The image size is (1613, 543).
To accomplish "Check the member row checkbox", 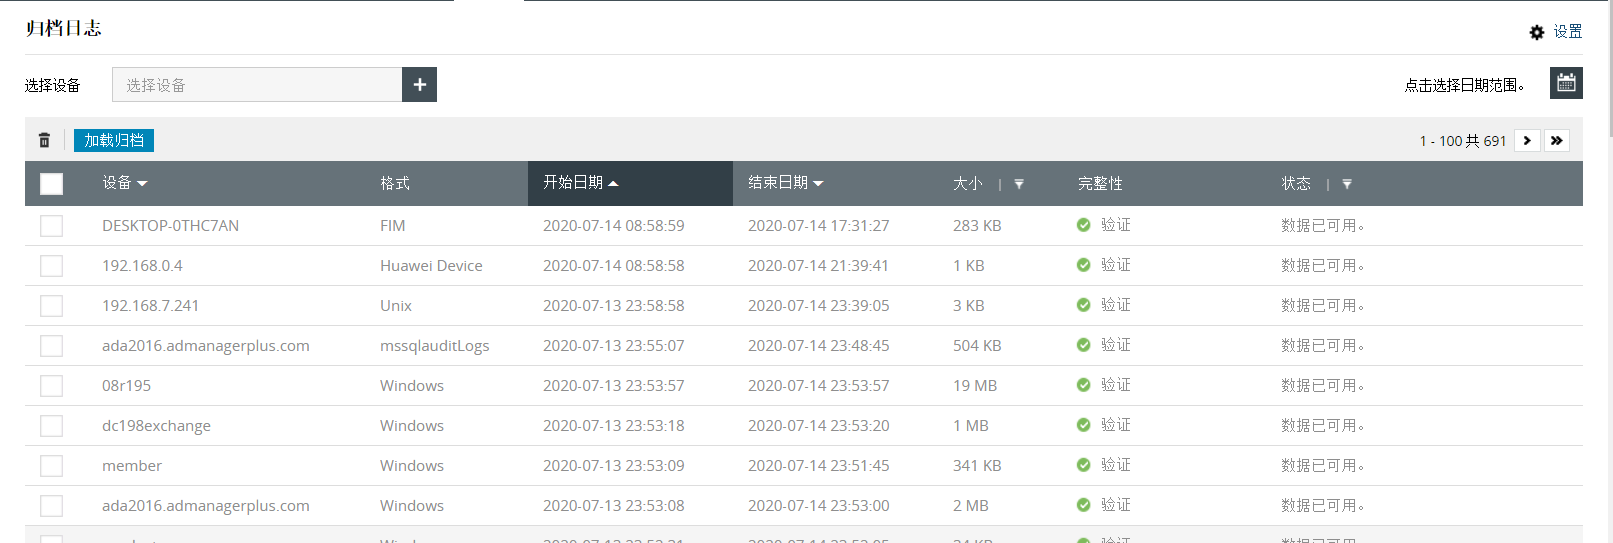I will click(51, 466).
